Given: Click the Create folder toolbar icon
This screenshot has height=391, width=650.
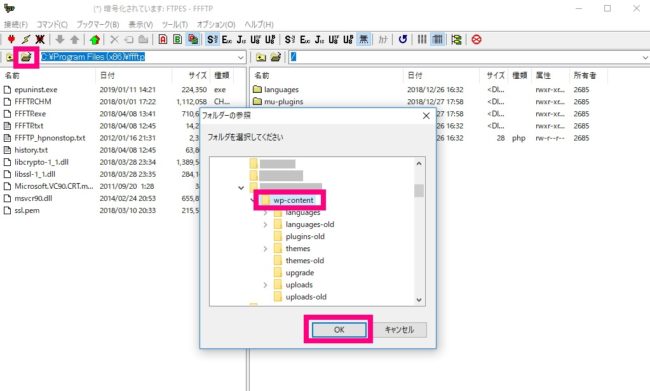Looking at the screenshot, I should point(143,39).
